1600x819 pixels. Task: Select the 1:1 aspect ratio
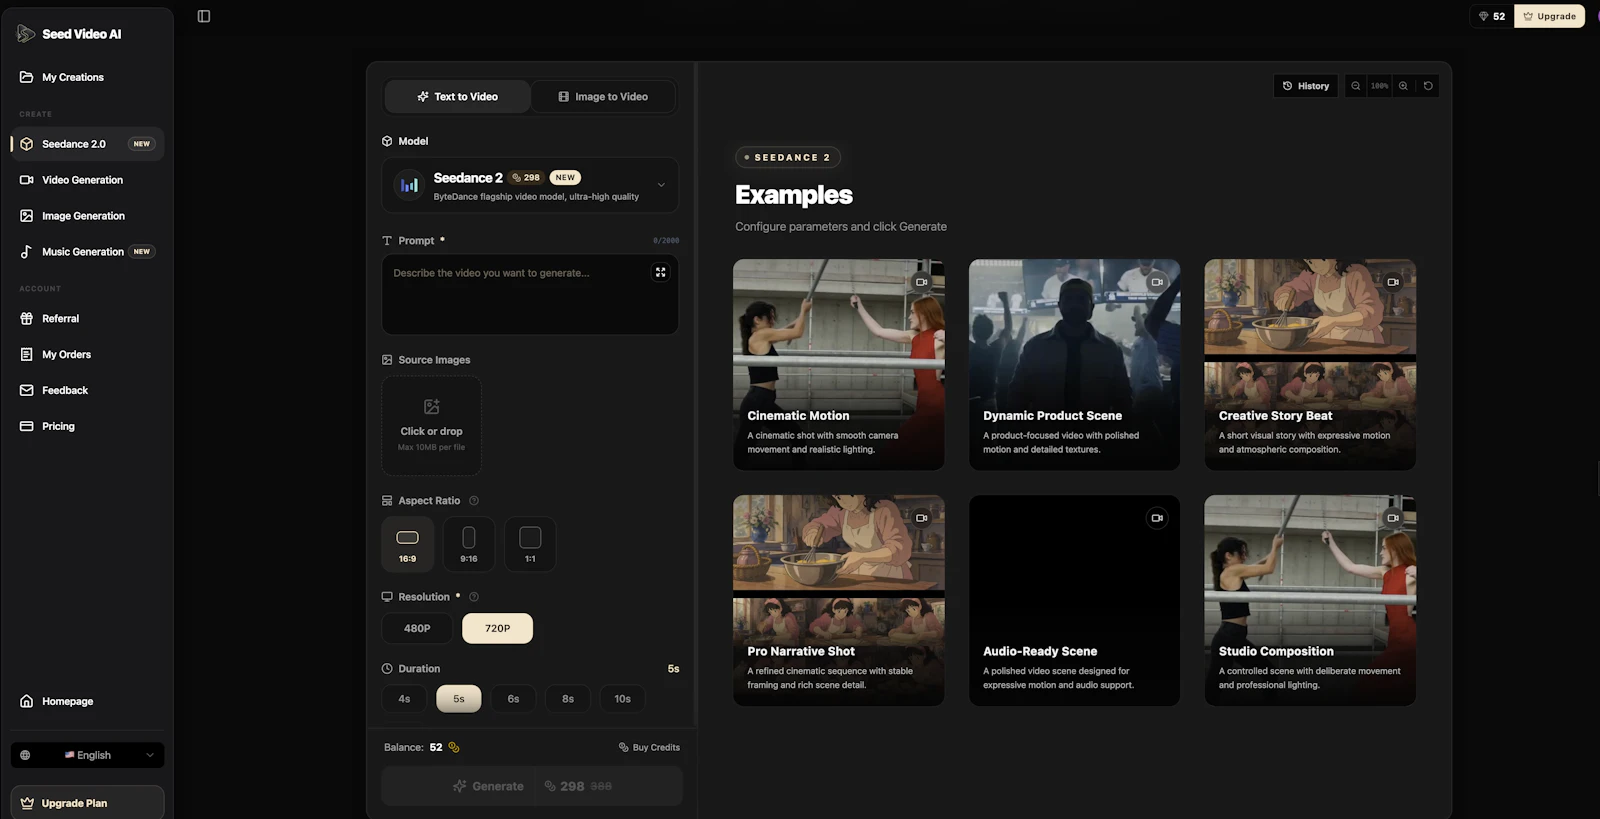(530, 545)
